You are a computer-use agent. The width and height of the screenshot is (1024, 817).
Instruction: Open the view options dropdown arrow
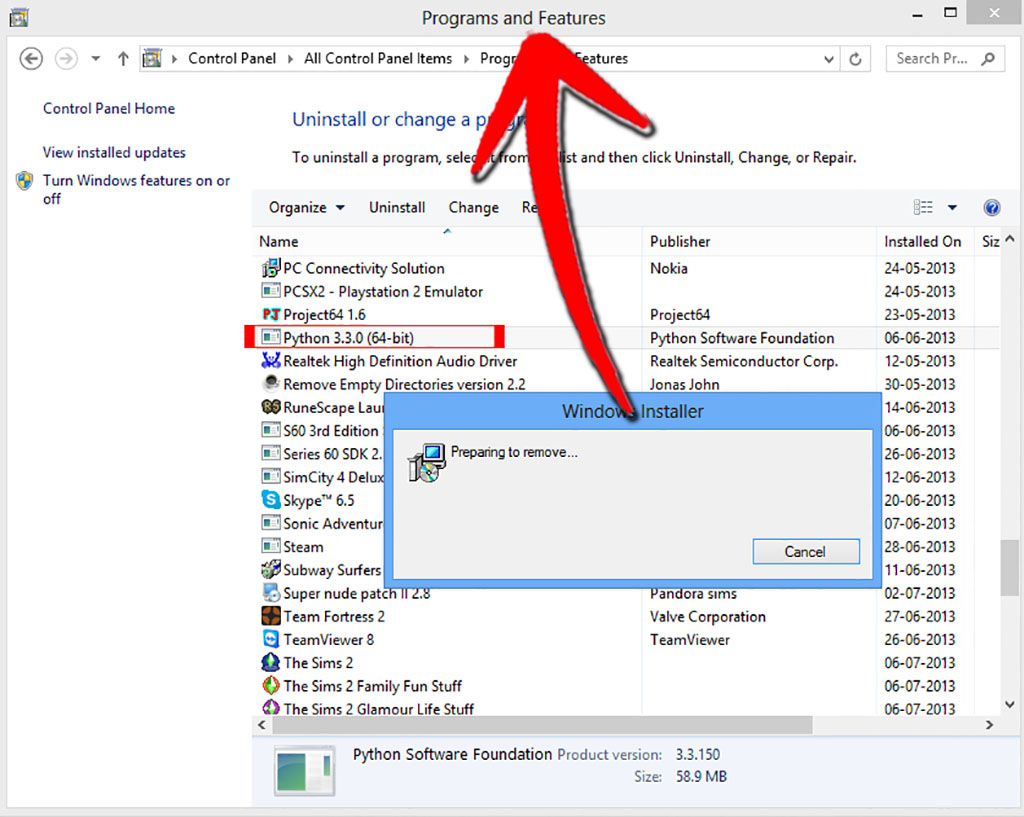[952, 208]
